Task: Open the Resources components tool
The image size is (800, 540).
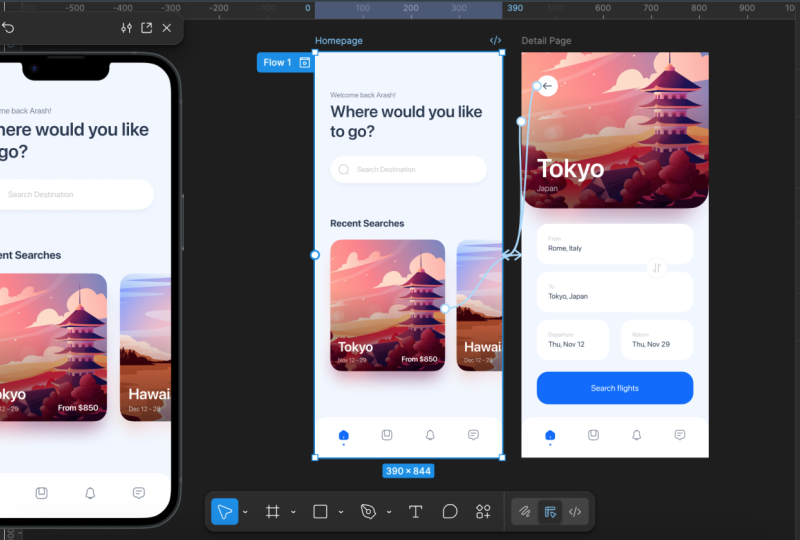Action: coord(483,511)
